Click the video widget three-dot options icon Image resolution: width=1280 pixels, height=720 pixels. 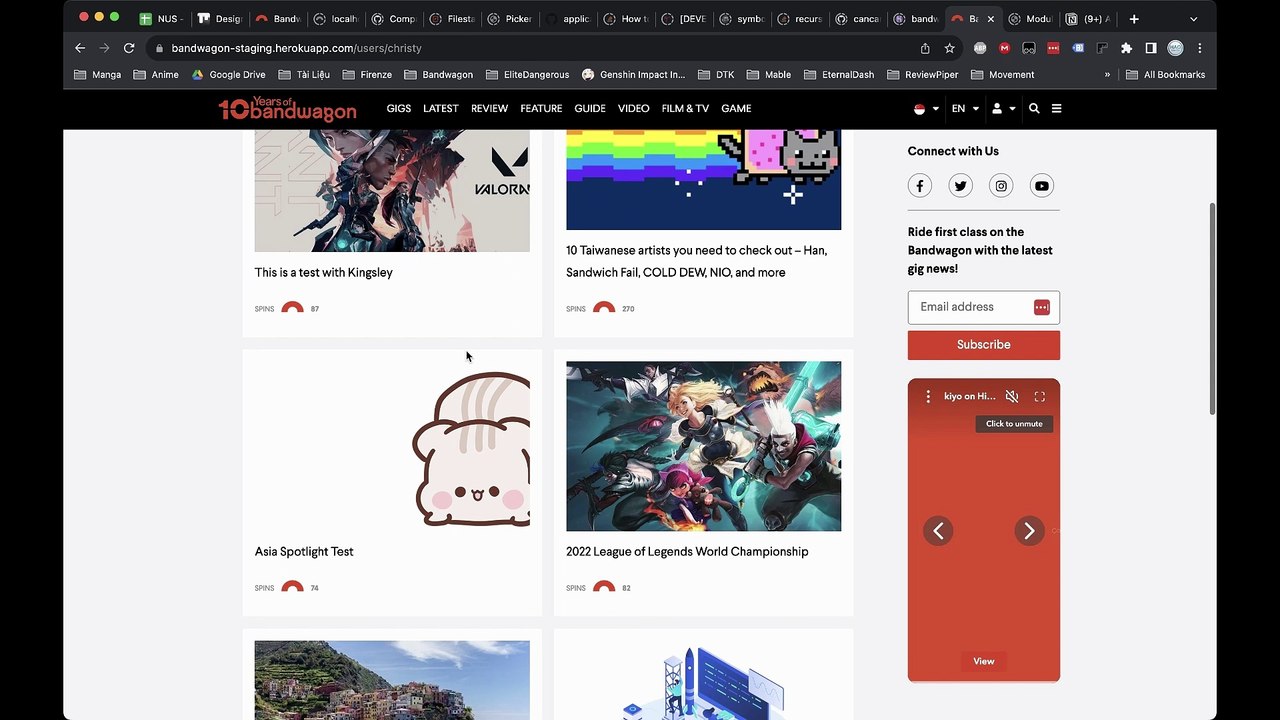[x=928, y=397]
